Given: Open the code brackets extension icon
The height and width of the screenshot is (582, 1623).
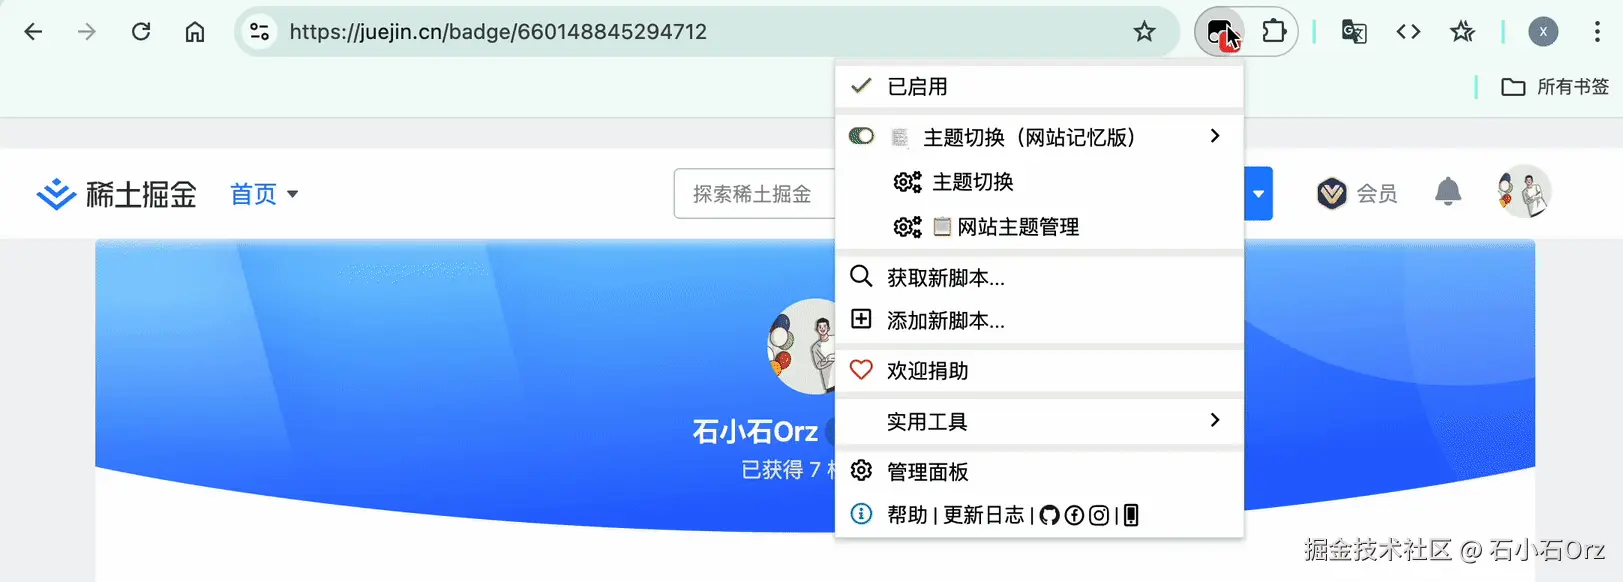Looking at the screenshot, I should point(1408,32).
